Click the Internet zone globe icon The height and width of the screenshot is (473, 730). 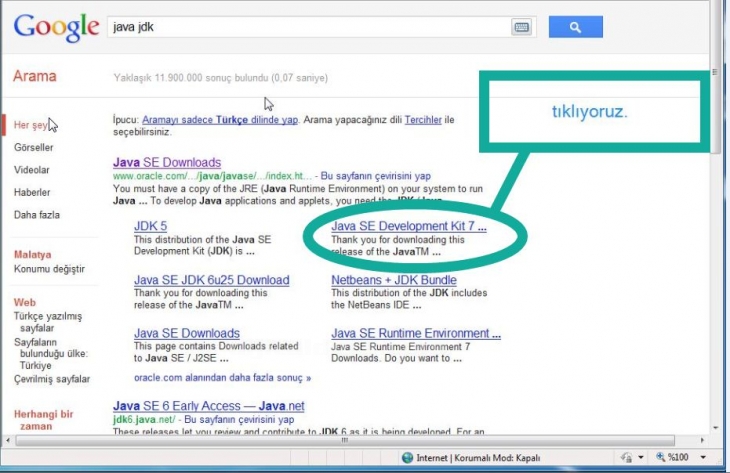point(408,458)
